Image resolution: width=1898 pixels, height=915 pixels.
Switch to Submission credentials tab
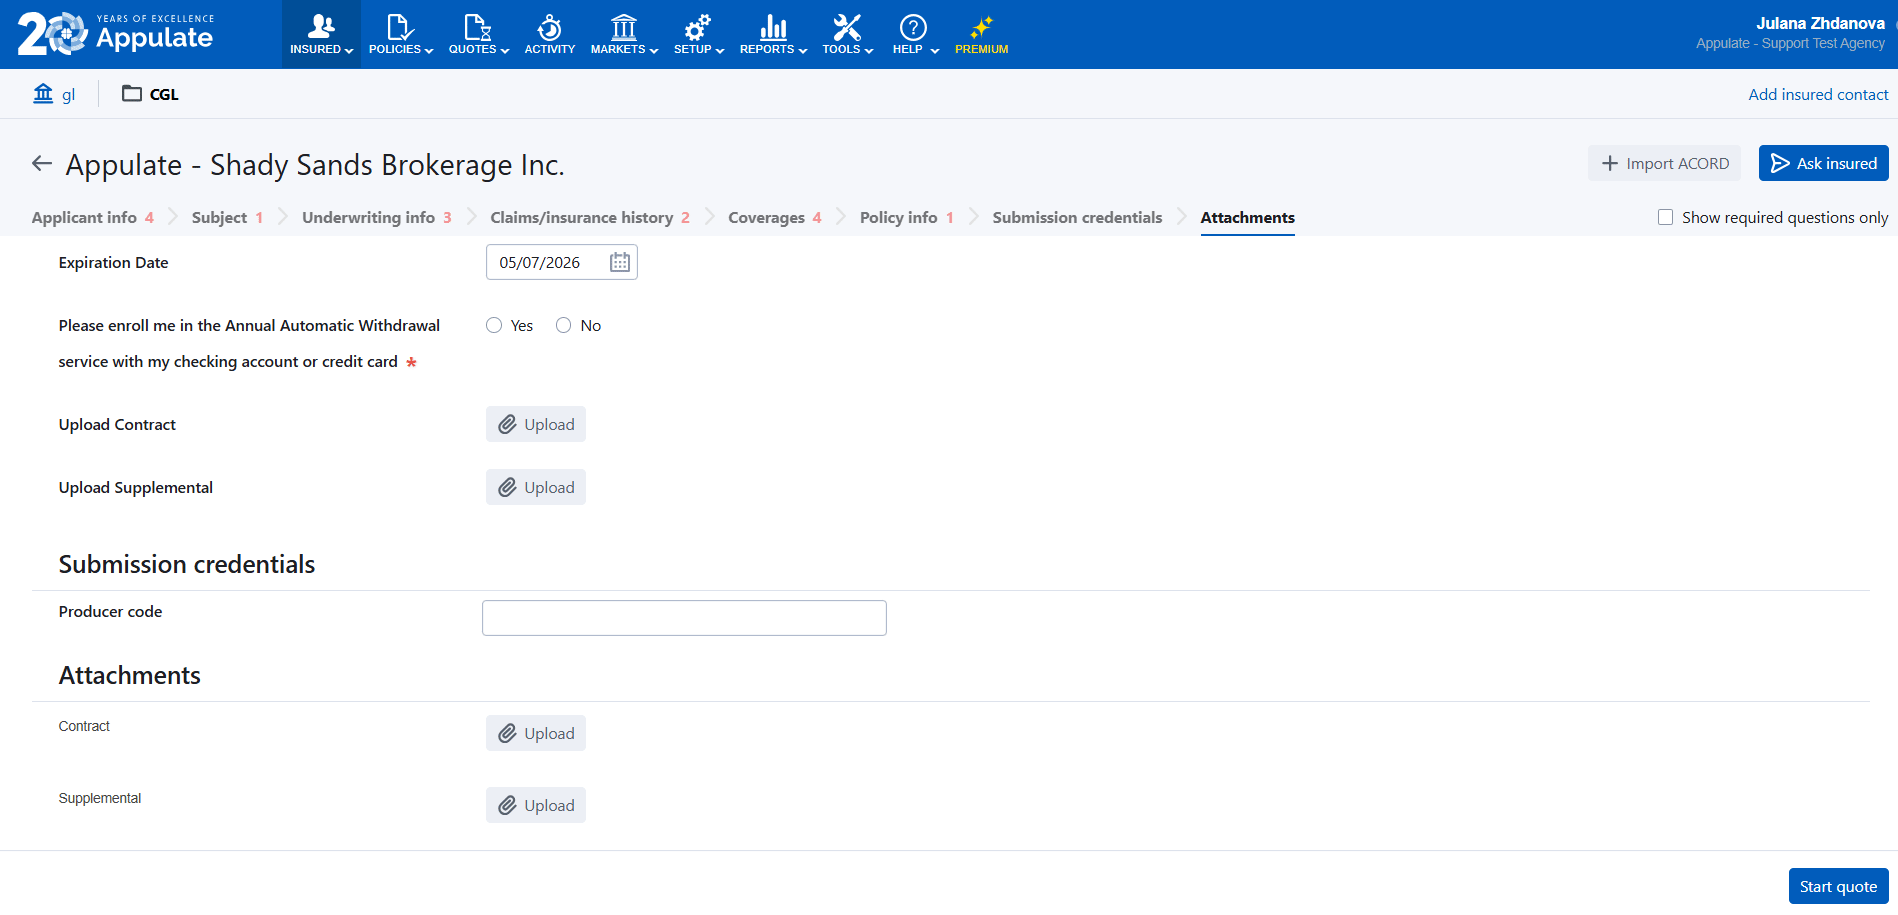click(1077, 217)
